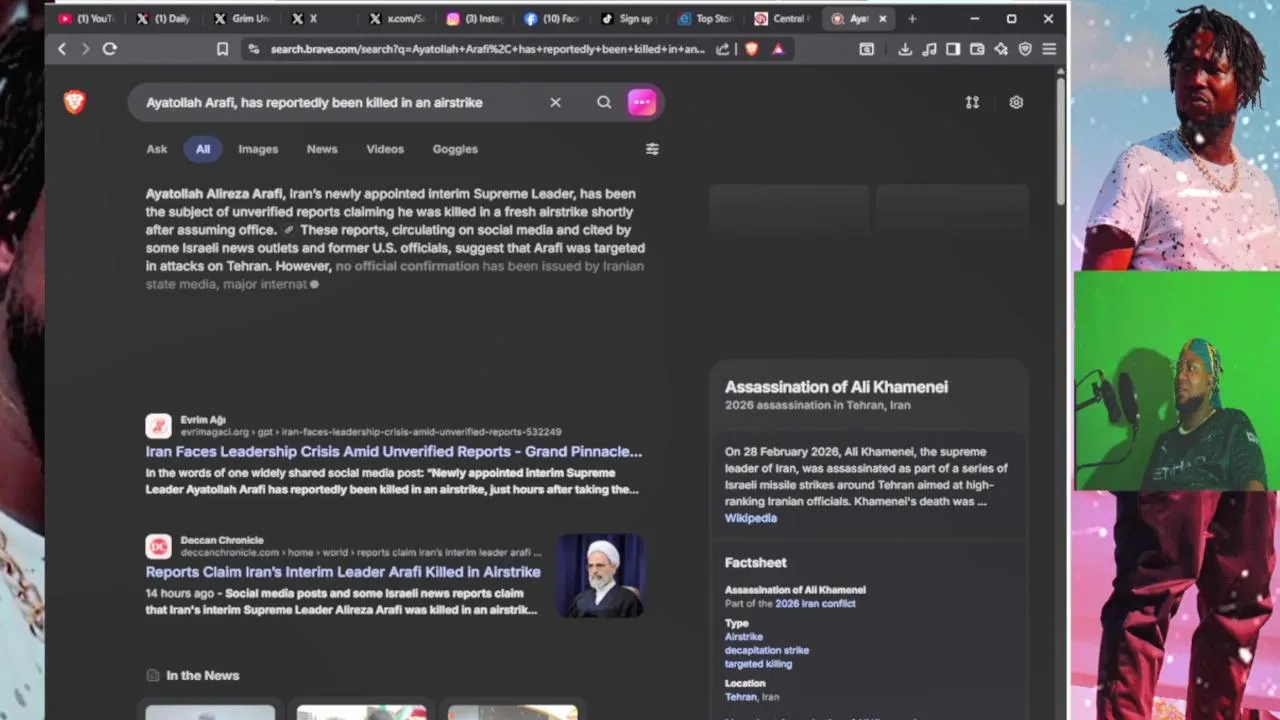Reload the page with the refresh icon
Screen dimensions: 1280x720
[x=110, y=49]
